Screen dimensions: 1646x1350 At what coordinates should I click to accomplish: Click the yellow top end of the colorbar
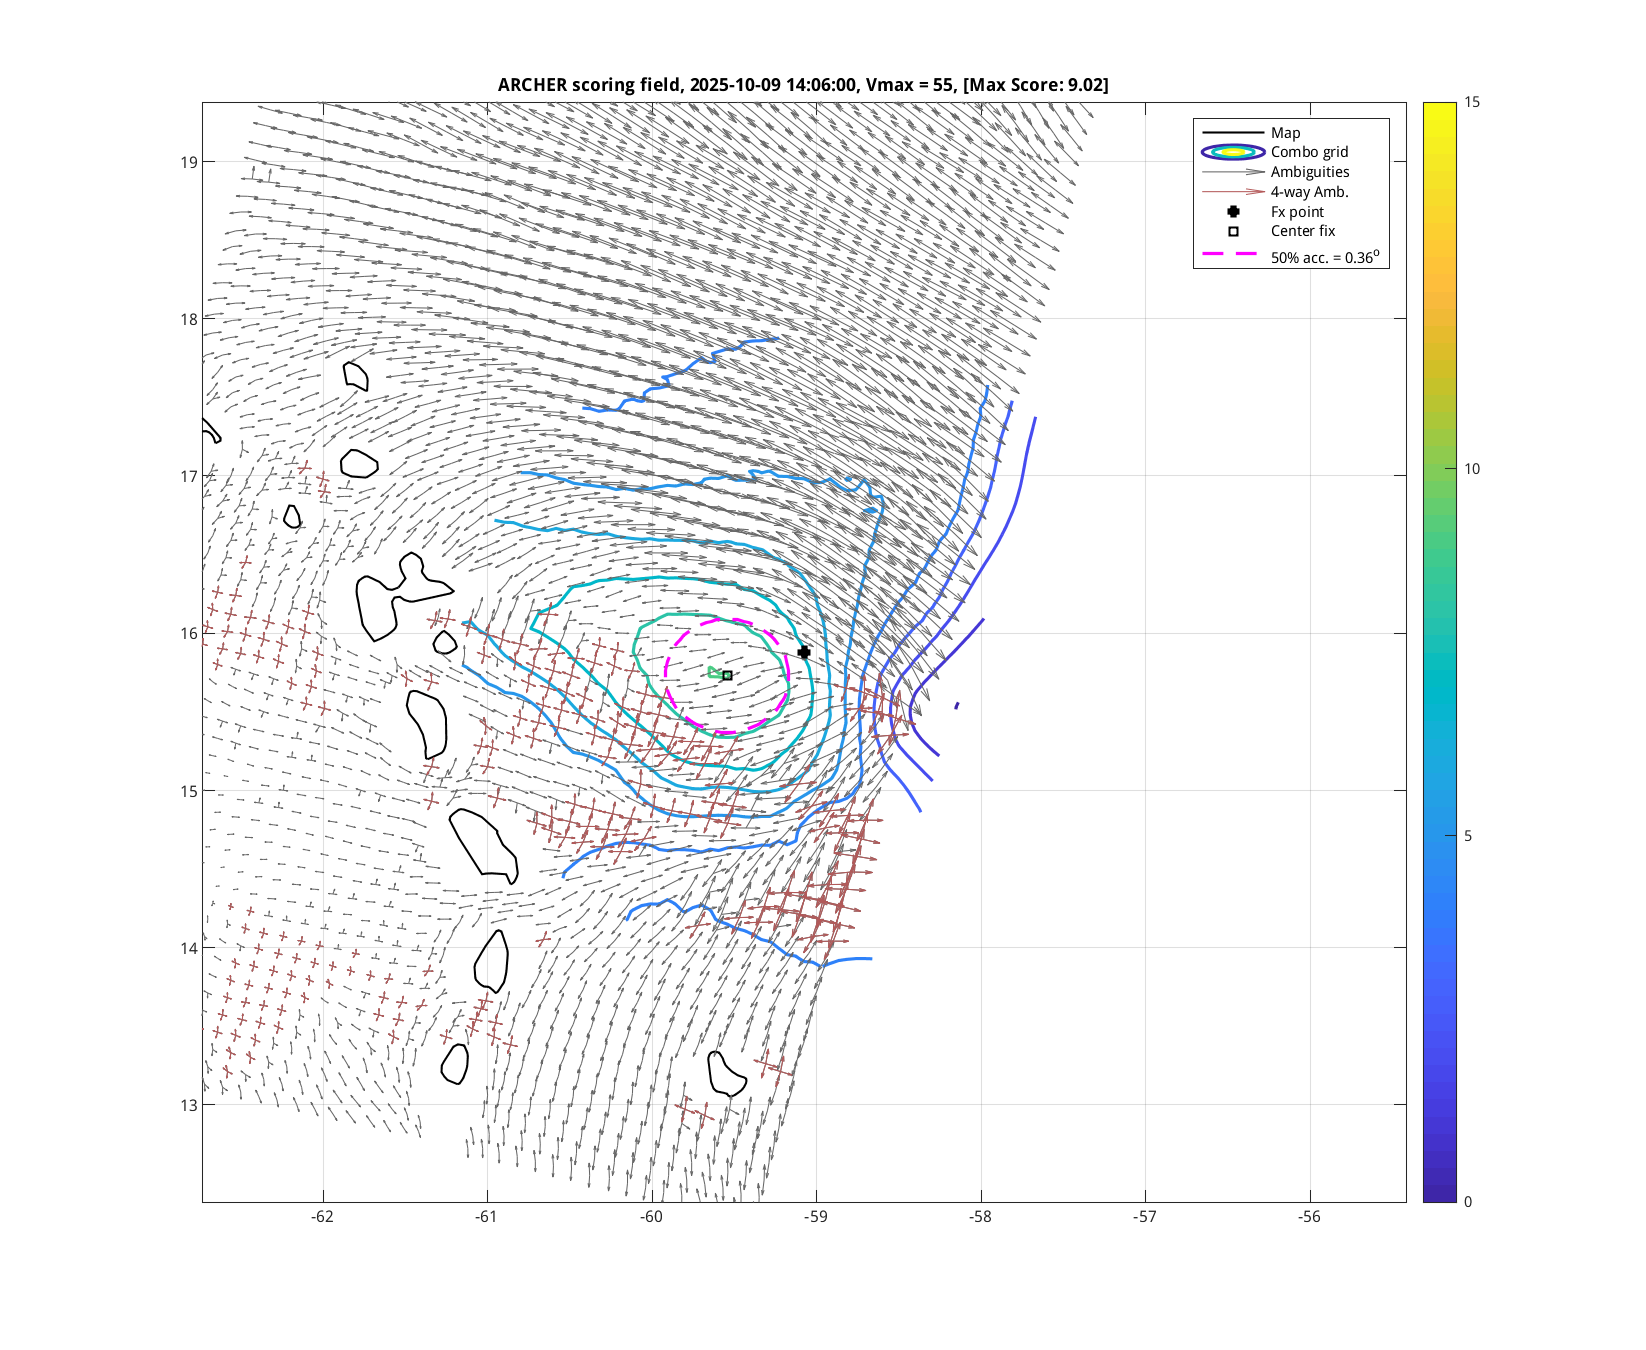pyautogui.click(x=1439, y=108)
